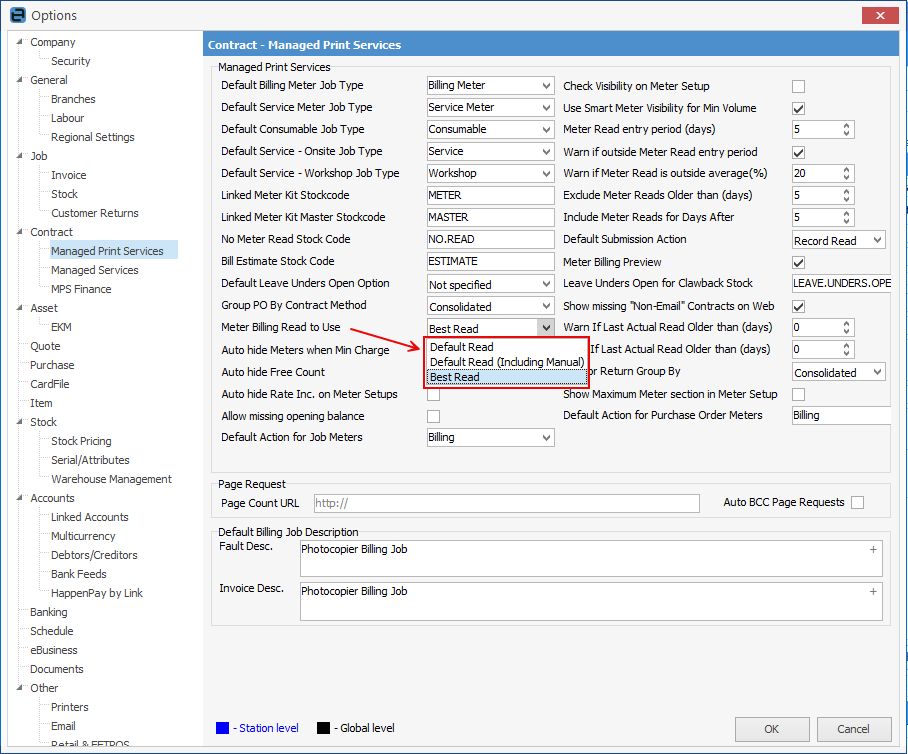Select Regional Settings in the tree
The height and width of the screenshot is (754, 908).
tap(93, 137)
